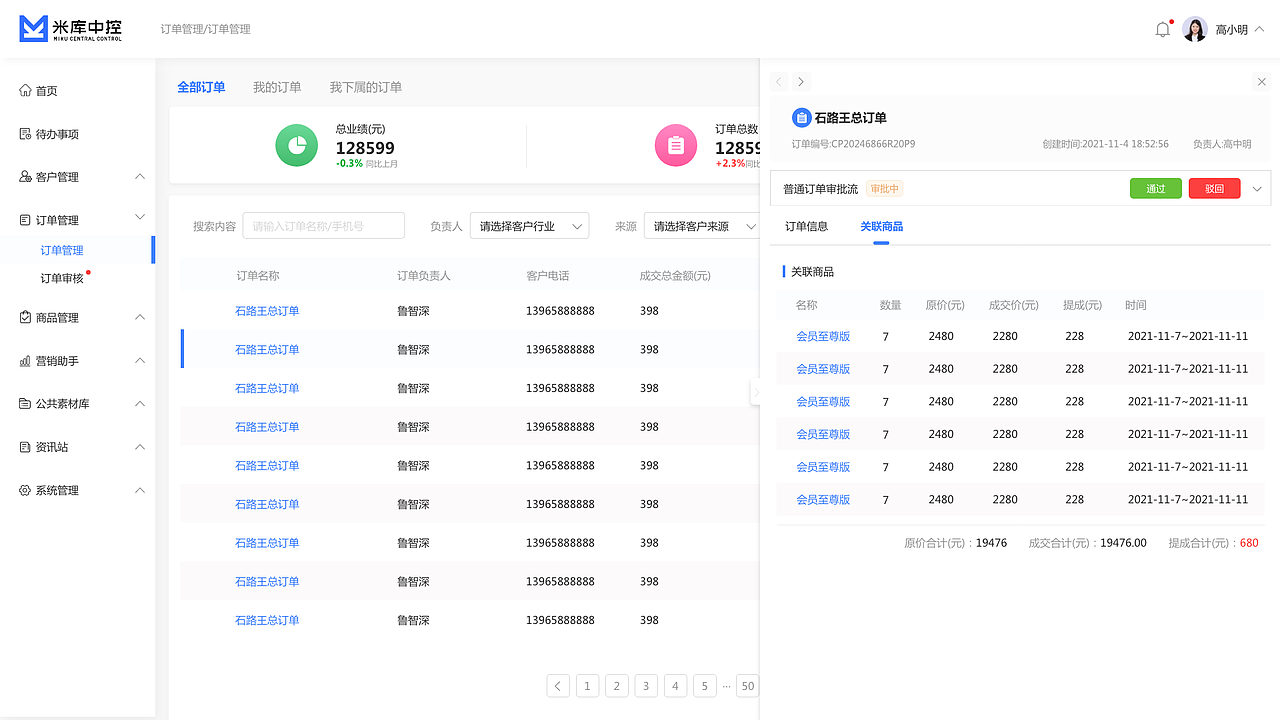This screenshot has height=720, width=1280.
Task: Close the order detail panel
Action: 1261,82
